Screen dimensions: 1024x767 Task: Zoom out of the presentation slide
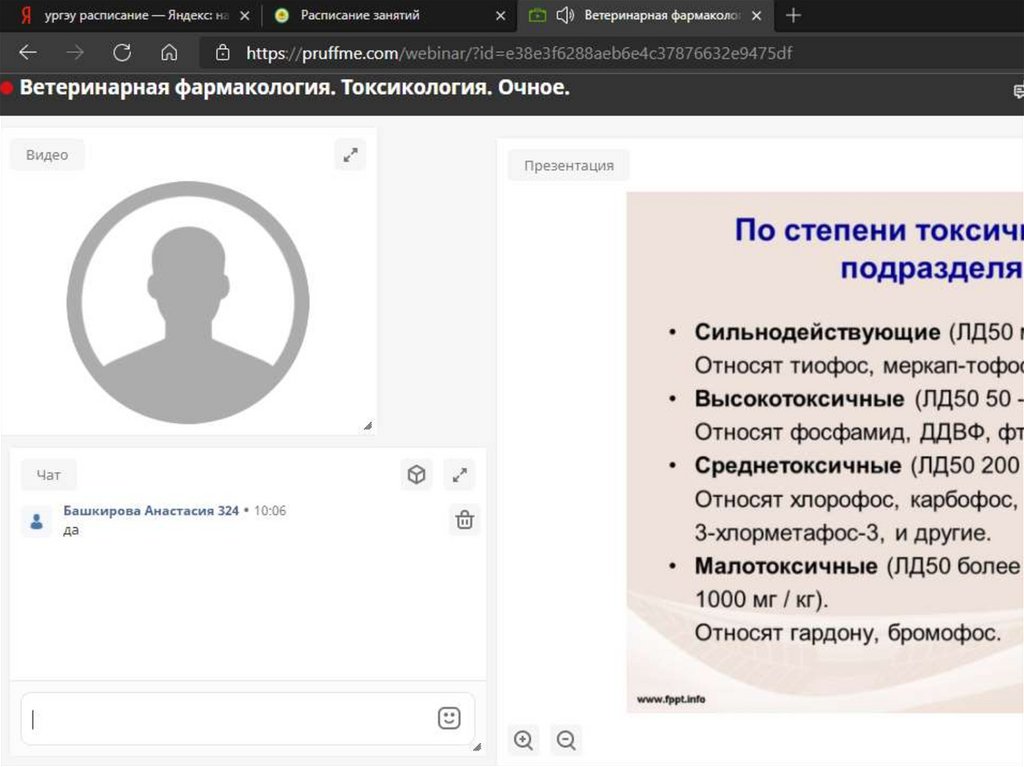click(566, 740)
